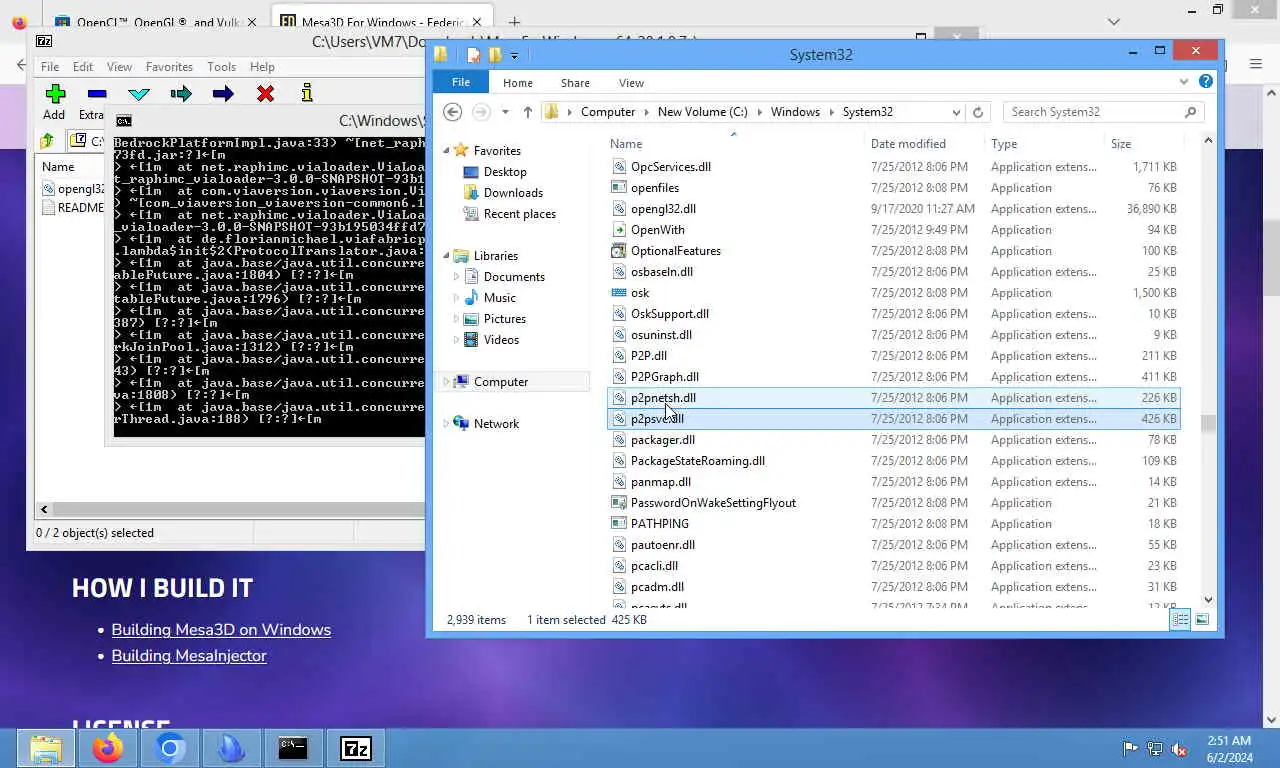Switch to the OpenCL OpenGL Firefox tab

[x=155, y=22]
